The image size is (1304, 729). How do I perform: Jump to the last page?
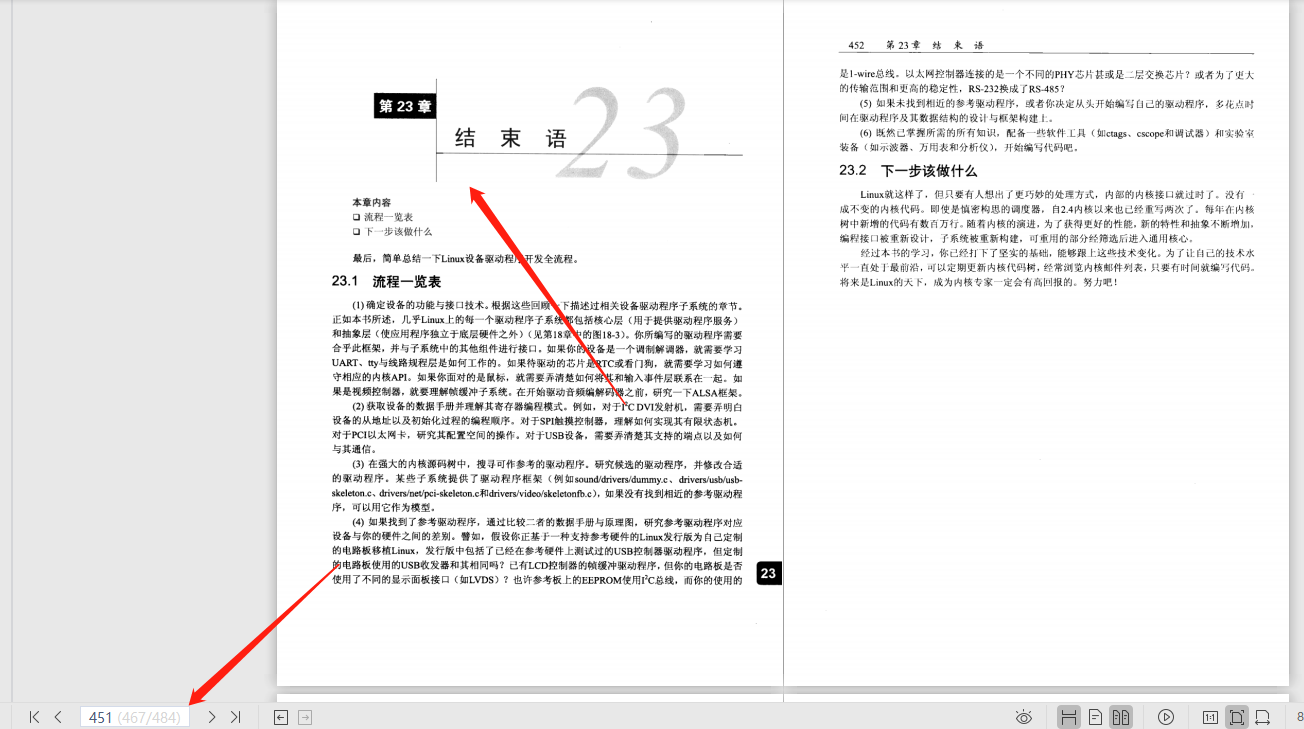point(236,717)
